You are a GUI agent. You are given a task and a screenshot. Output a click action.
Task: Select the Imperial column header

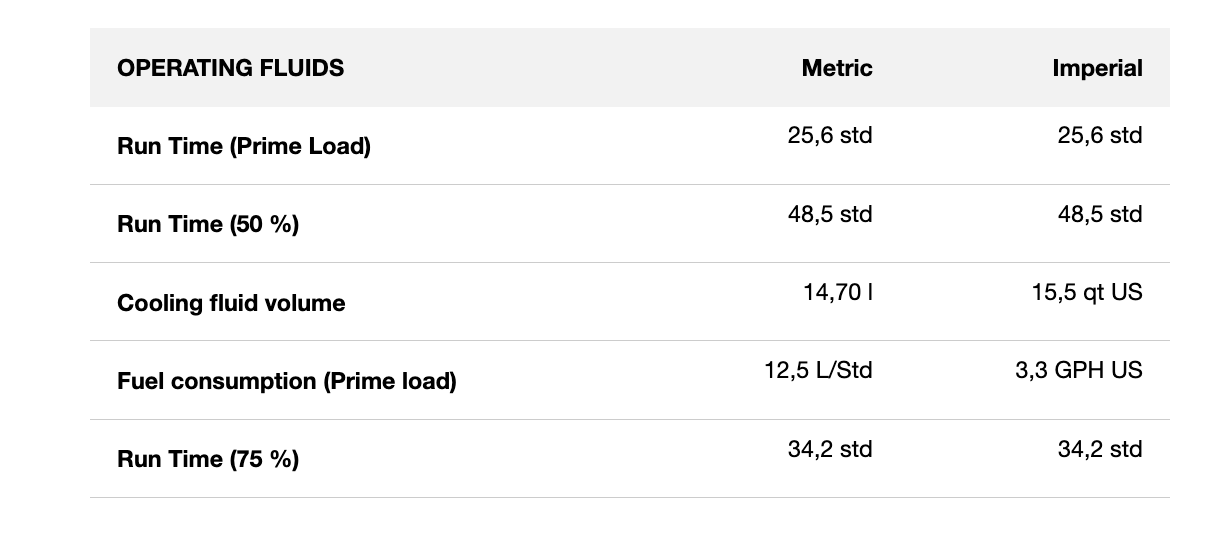[1096, 68]
